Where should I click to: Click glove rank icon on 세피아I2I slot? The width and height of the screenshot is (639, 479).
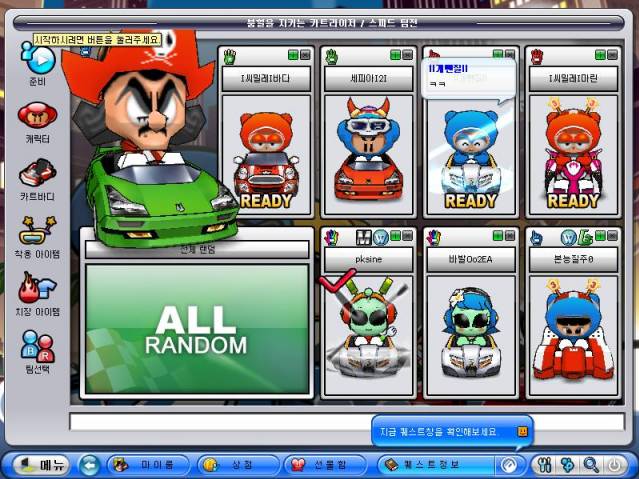pos(332,57)
